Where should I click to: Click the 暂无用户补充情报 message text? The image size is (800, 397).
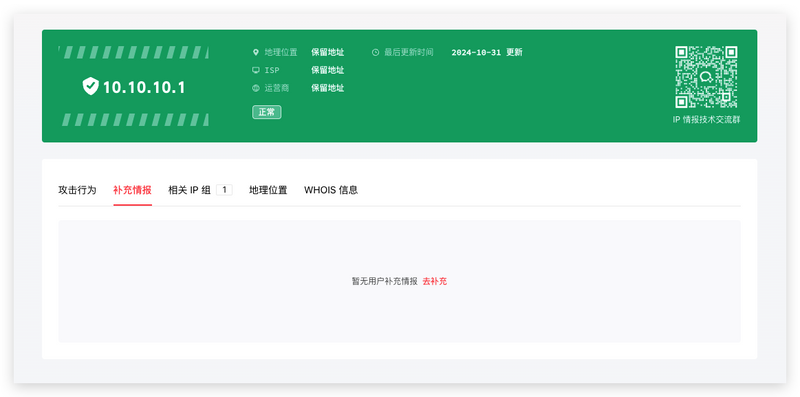tap(385, 281)
